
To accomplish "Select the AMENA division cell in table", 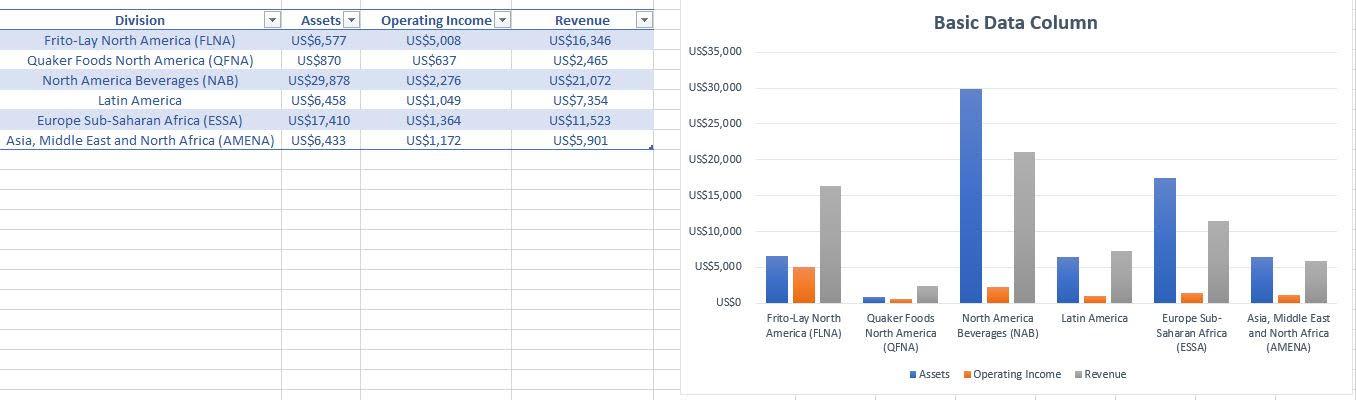I will (140, 140).
